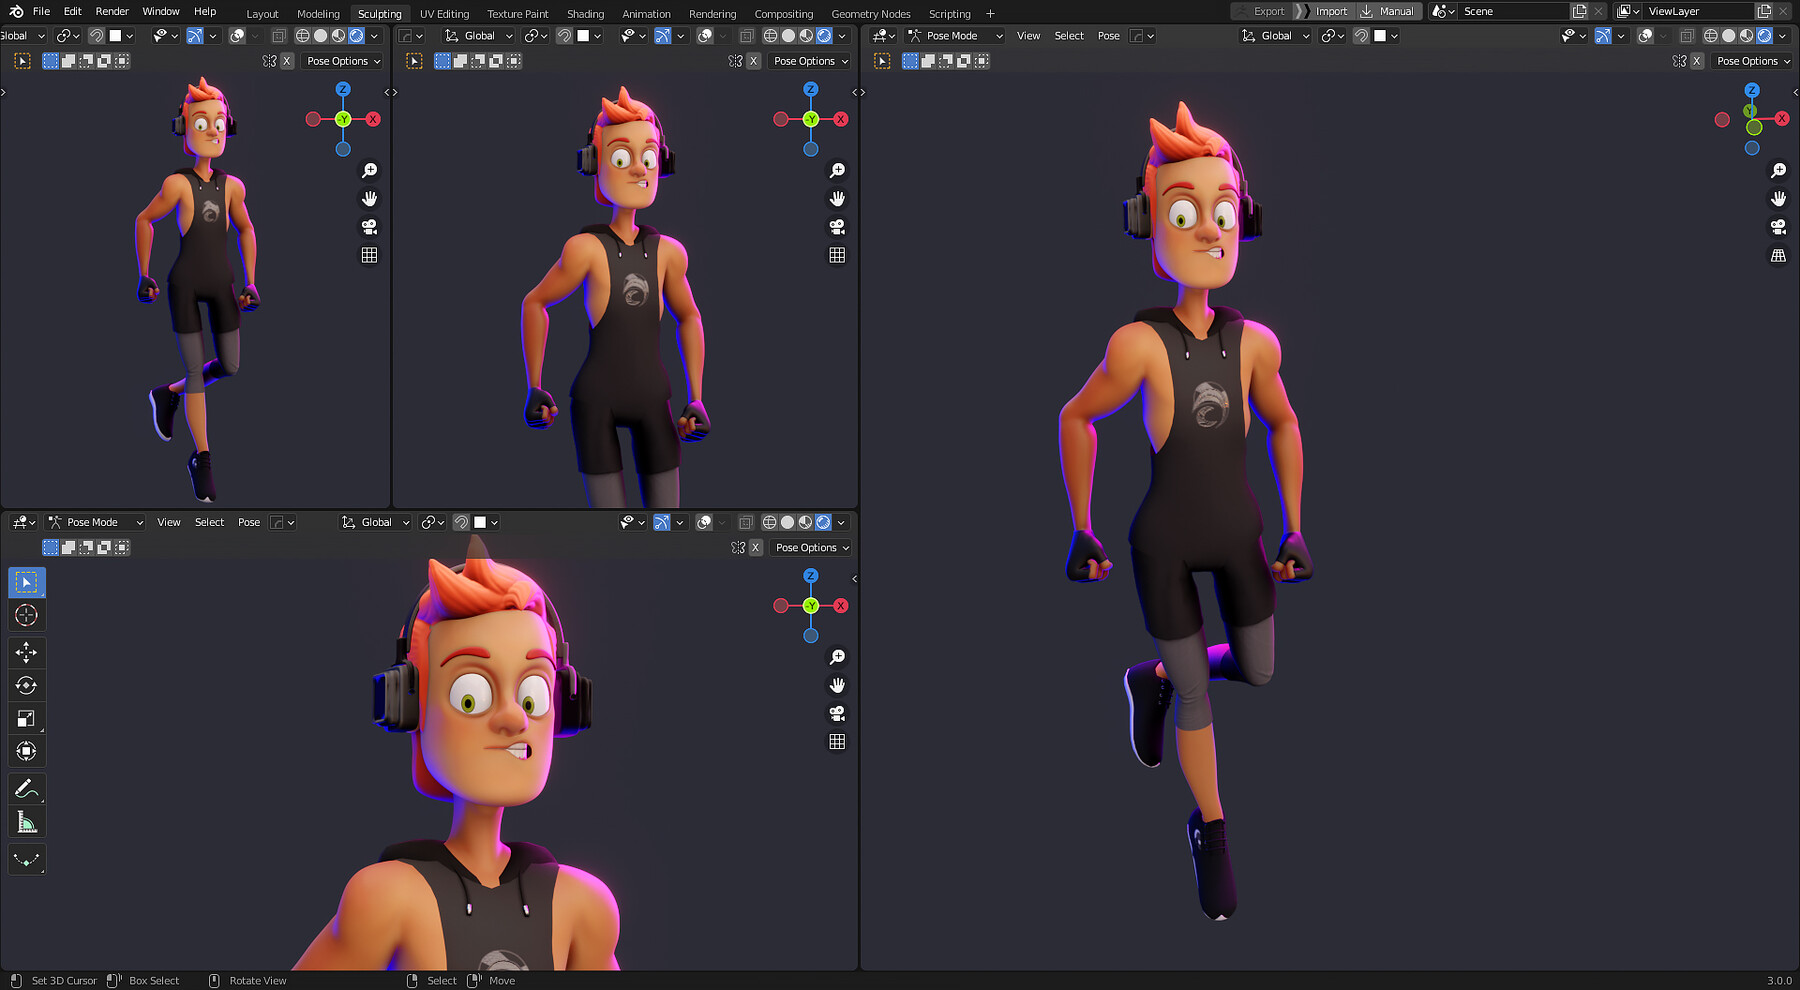Open the Help menu

[x=205, y=11]
